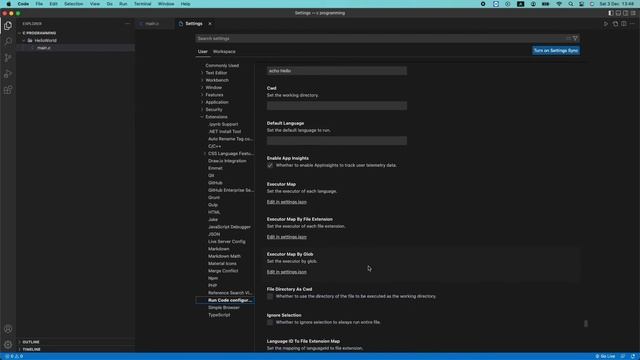The height and width of the screenshot is (360, 640).
Task: Toggle secondary side bar layout icon
Action: [625, 13]
